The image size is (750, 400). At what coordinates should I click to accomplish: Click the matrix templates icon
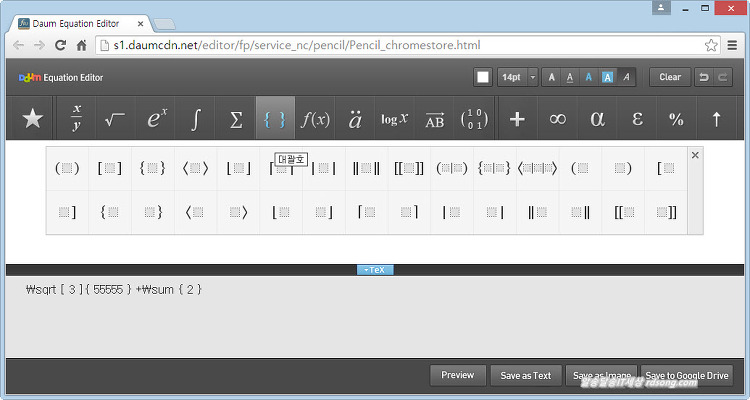475,119
